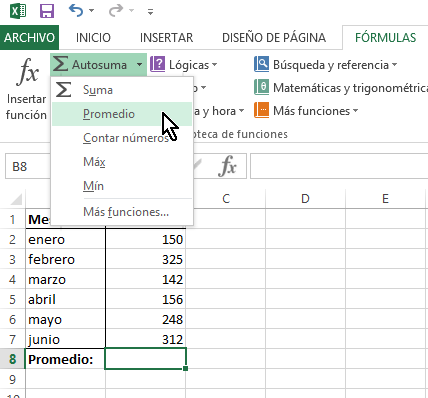
Task: Choose Suma from the Autosuma menu
Action: click(x=122, y=90)
